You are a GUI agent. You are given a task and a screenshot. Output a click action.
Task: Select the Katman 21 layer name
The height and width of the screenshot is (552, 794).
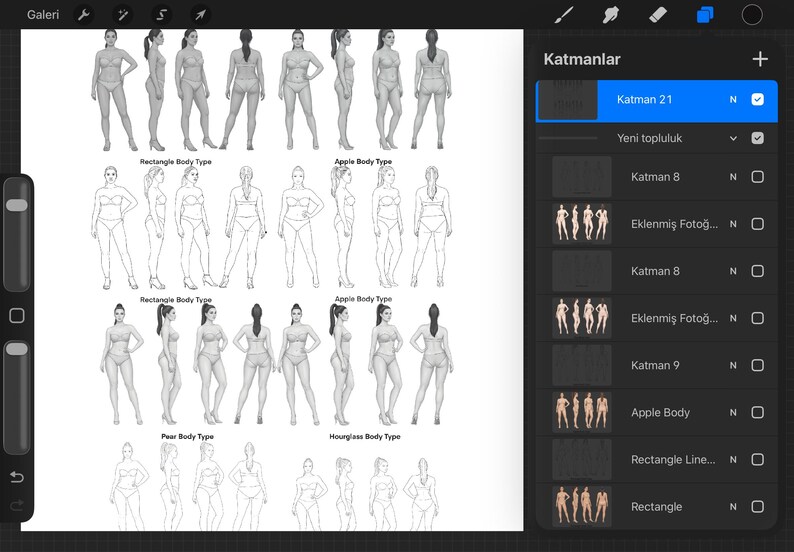644,99
